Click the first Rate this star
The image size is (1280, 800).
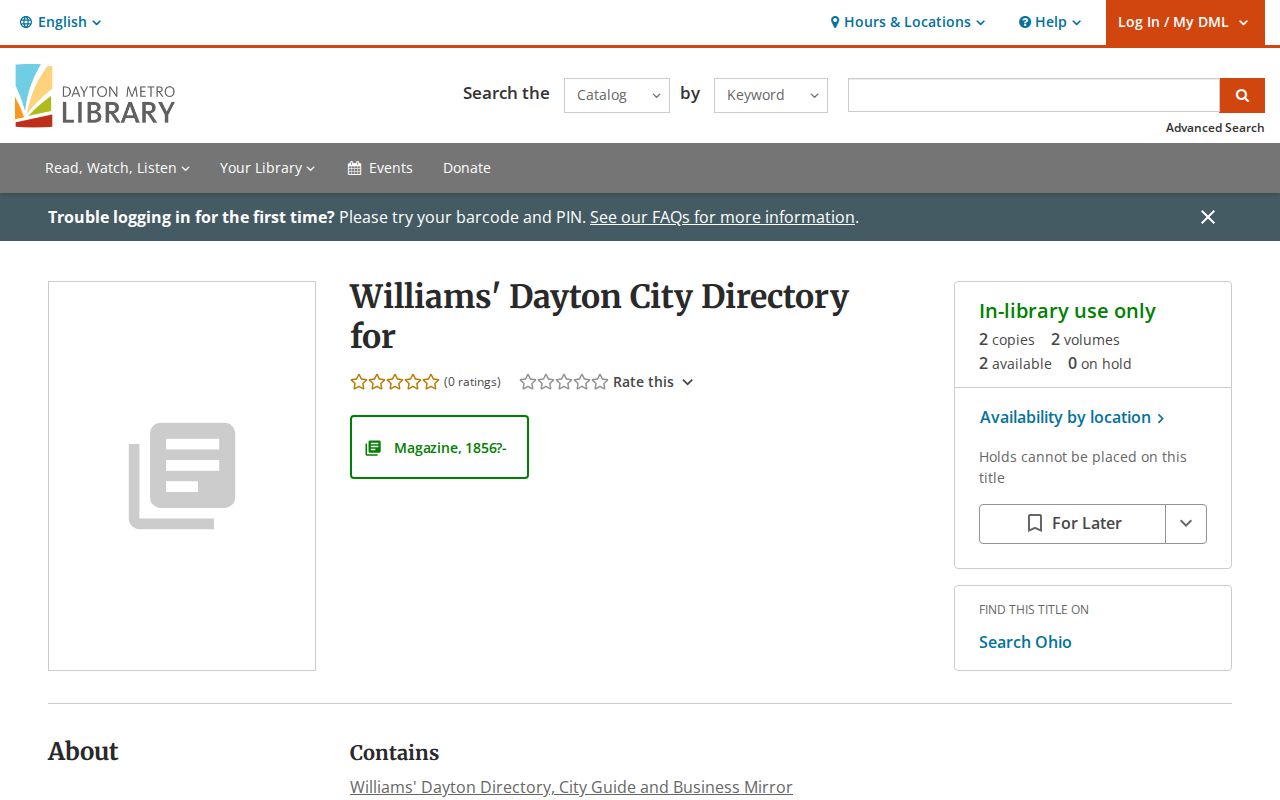tap(528, 382)
